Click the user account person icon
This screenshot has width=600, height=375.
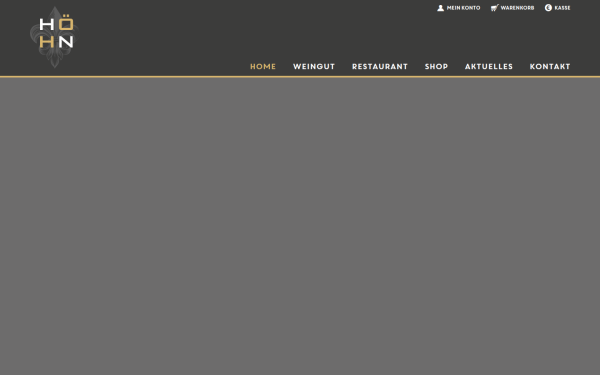click(440, 8)
